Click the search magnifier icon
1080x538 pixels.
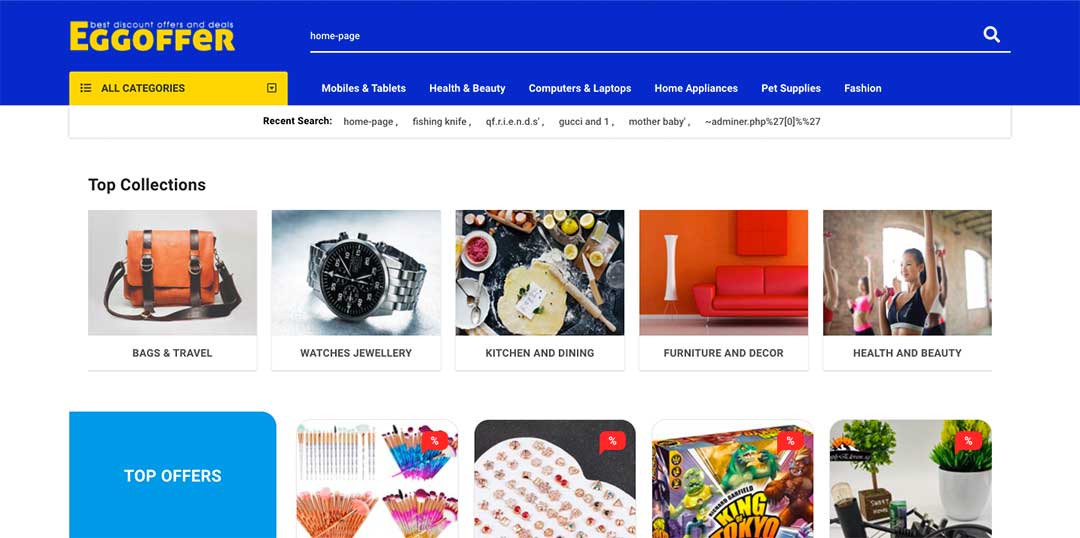(x=991, y=34)
